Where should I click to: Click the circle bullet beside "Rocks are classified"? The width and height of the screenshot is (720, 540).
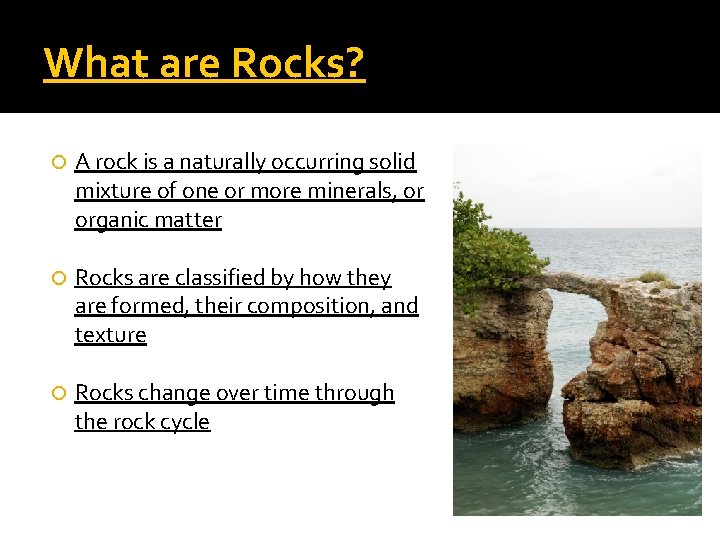[x=59, y=278]
